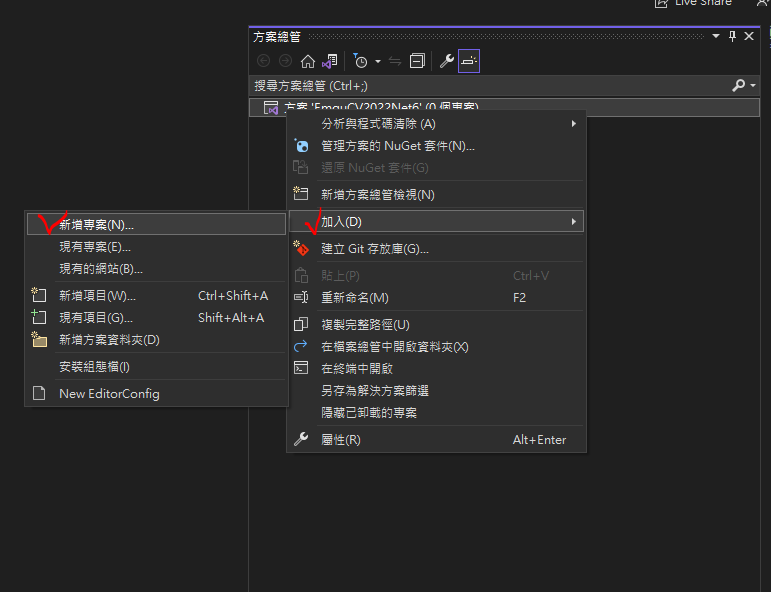
Task: Toggle the preview selected items button
Action: (469, 61)
